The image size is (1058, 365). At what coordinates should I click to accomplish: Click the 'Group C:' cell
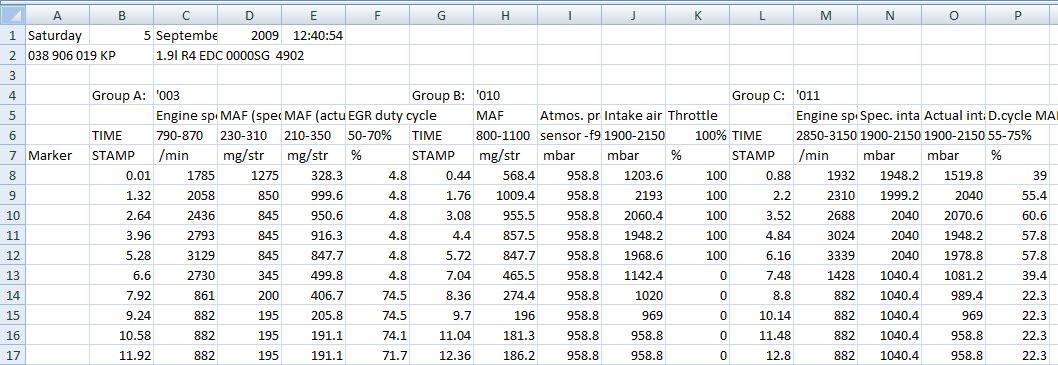761,96
